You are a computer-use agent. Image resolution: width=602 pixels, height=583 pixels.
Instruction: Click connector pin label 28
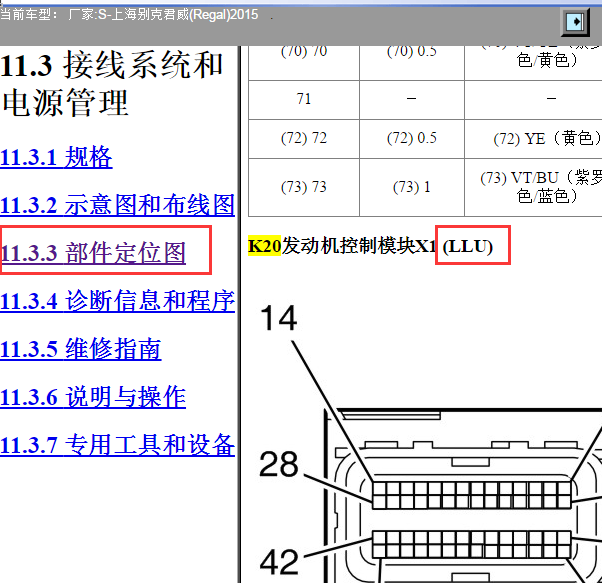pos(279,464)
